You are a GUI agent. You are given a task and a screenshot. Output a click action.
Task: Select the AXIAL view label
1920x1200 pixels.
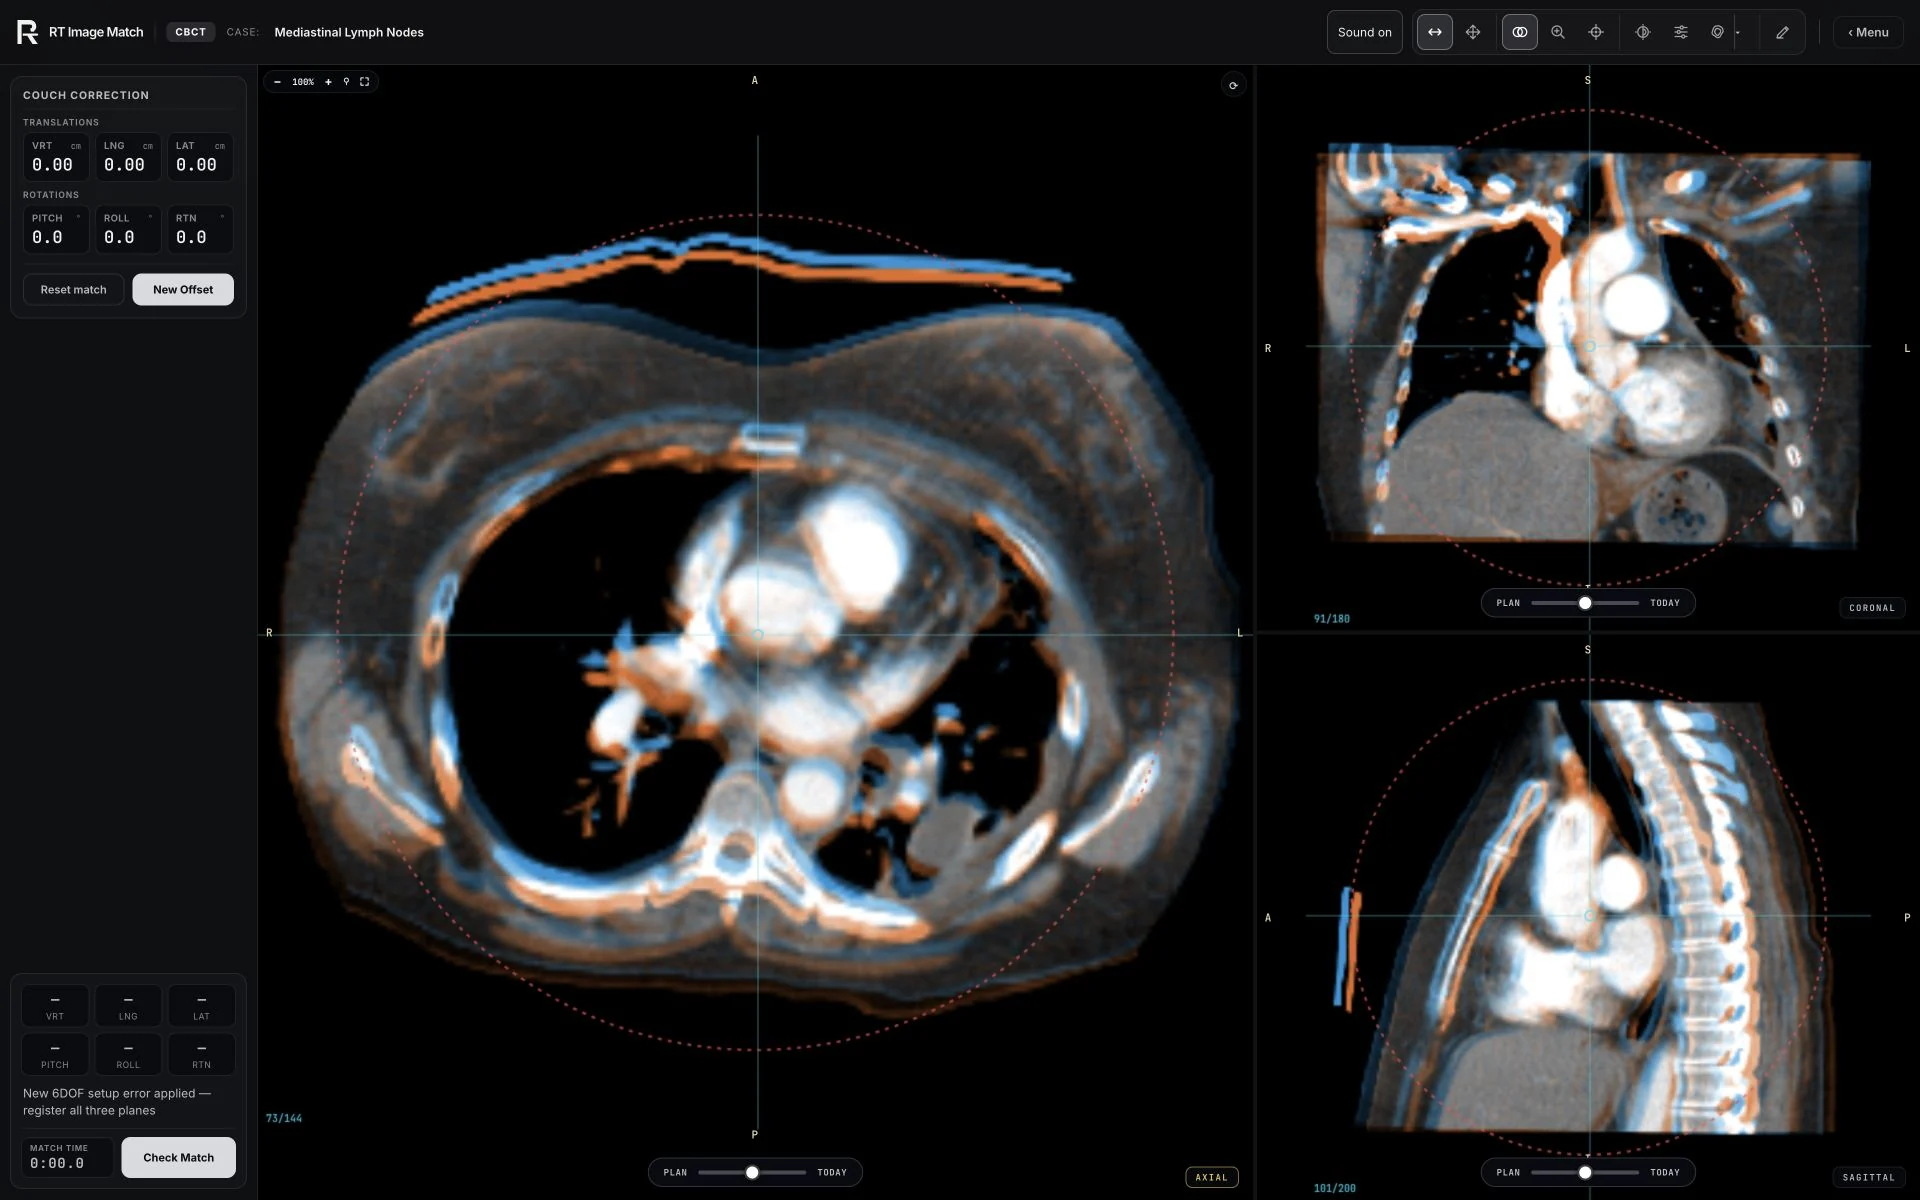[x=1211, y=1177]
